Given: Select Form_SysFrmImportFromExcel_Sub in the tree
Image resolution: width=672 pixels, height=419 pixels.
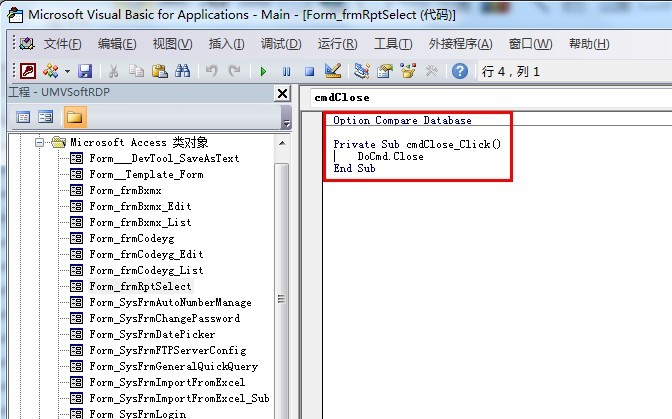Looking at the screenshot, I should click(179, 398).
